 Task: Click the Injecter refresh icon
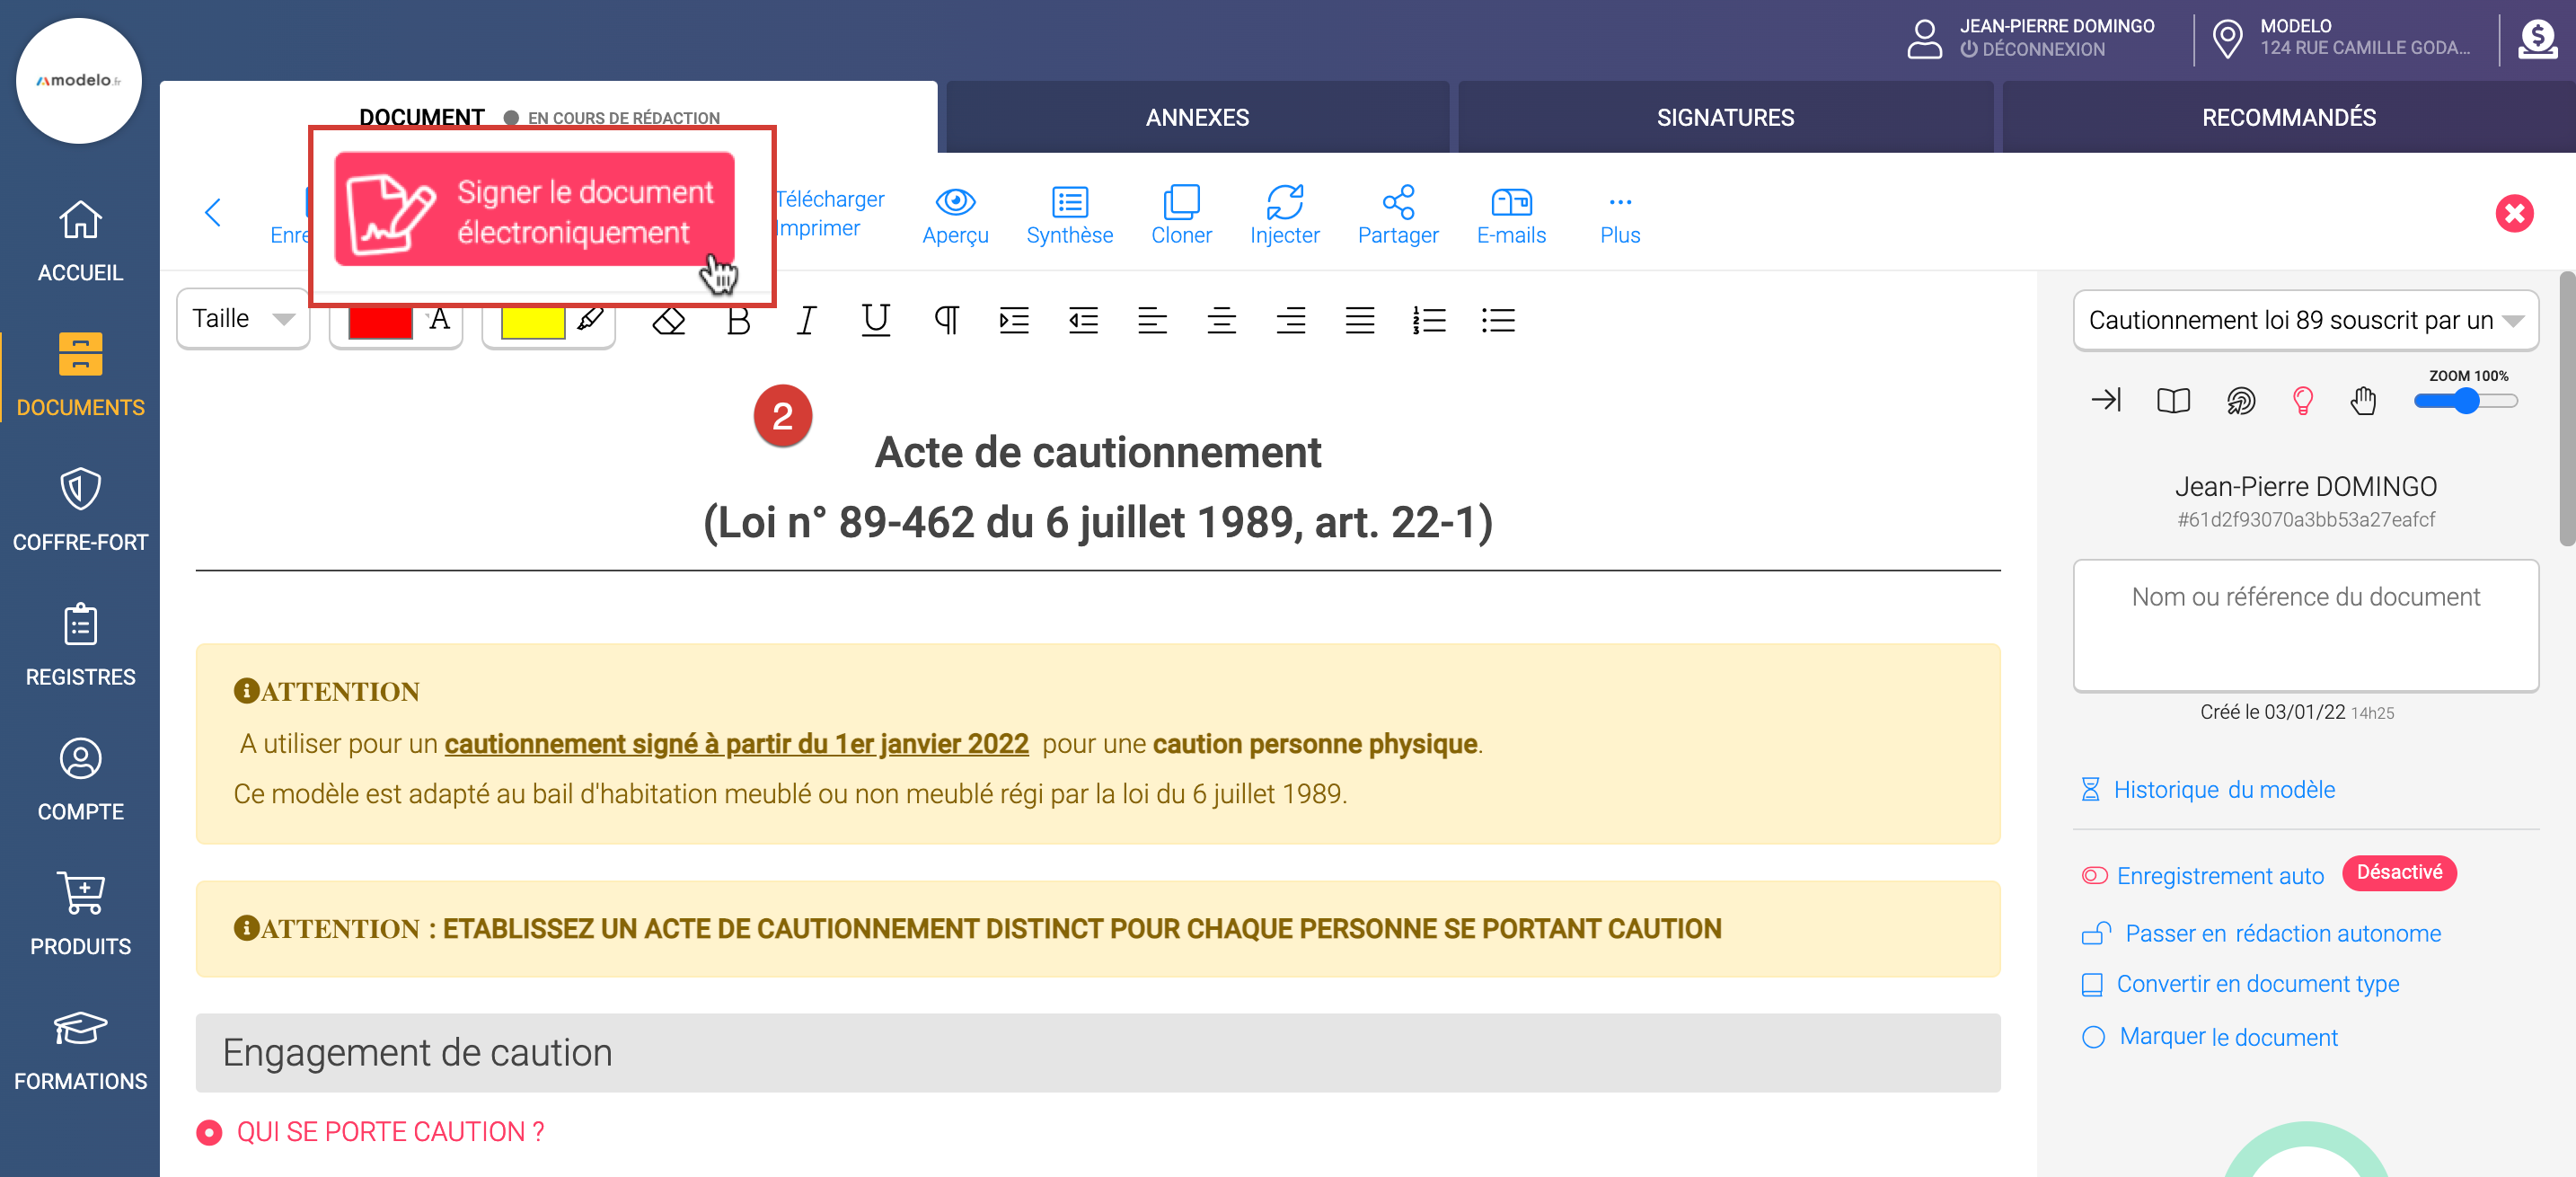1284,203
